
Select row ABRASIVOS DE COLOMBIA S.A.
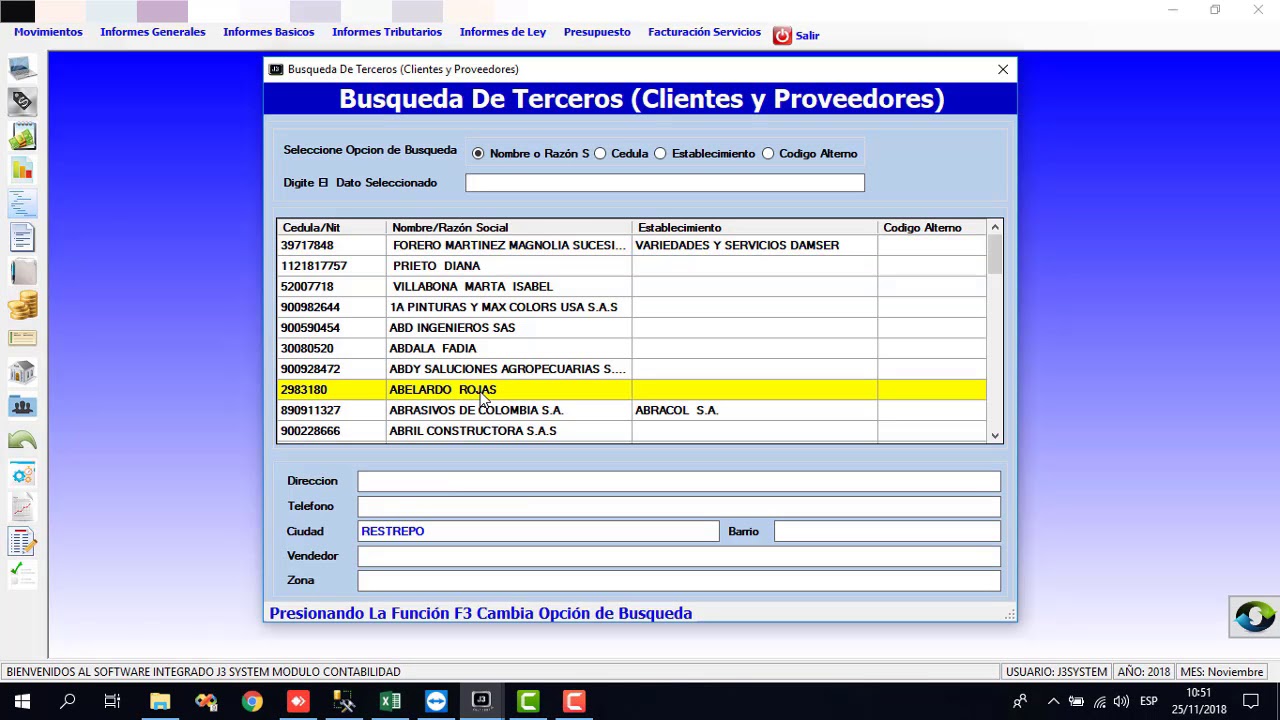(x=632, y=410)
